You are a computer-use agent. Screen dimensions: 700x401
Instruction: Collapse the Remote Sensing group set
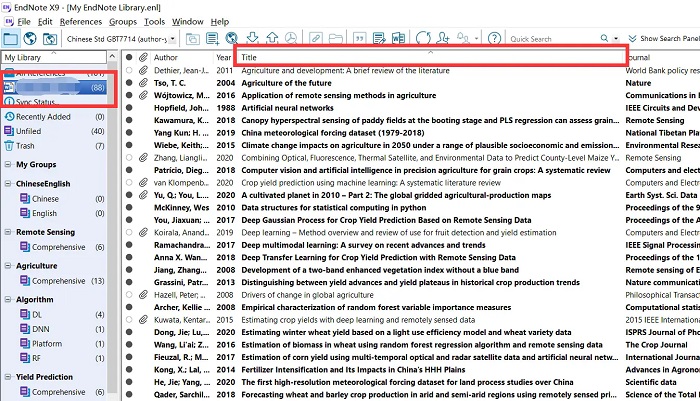click(x=8, y=232)
